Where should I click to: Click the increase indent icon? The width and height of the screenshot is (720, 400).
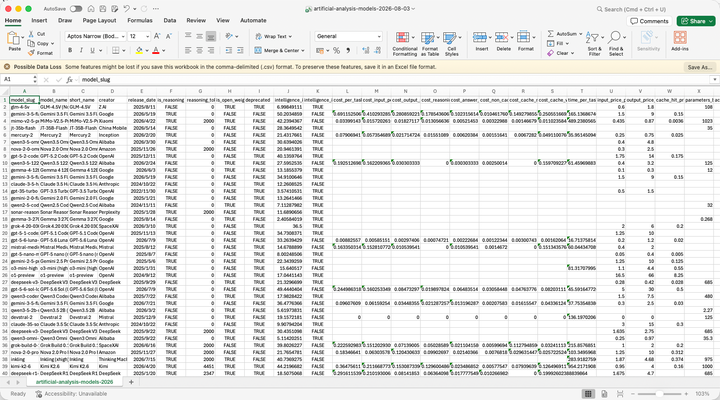coord(240,51)
